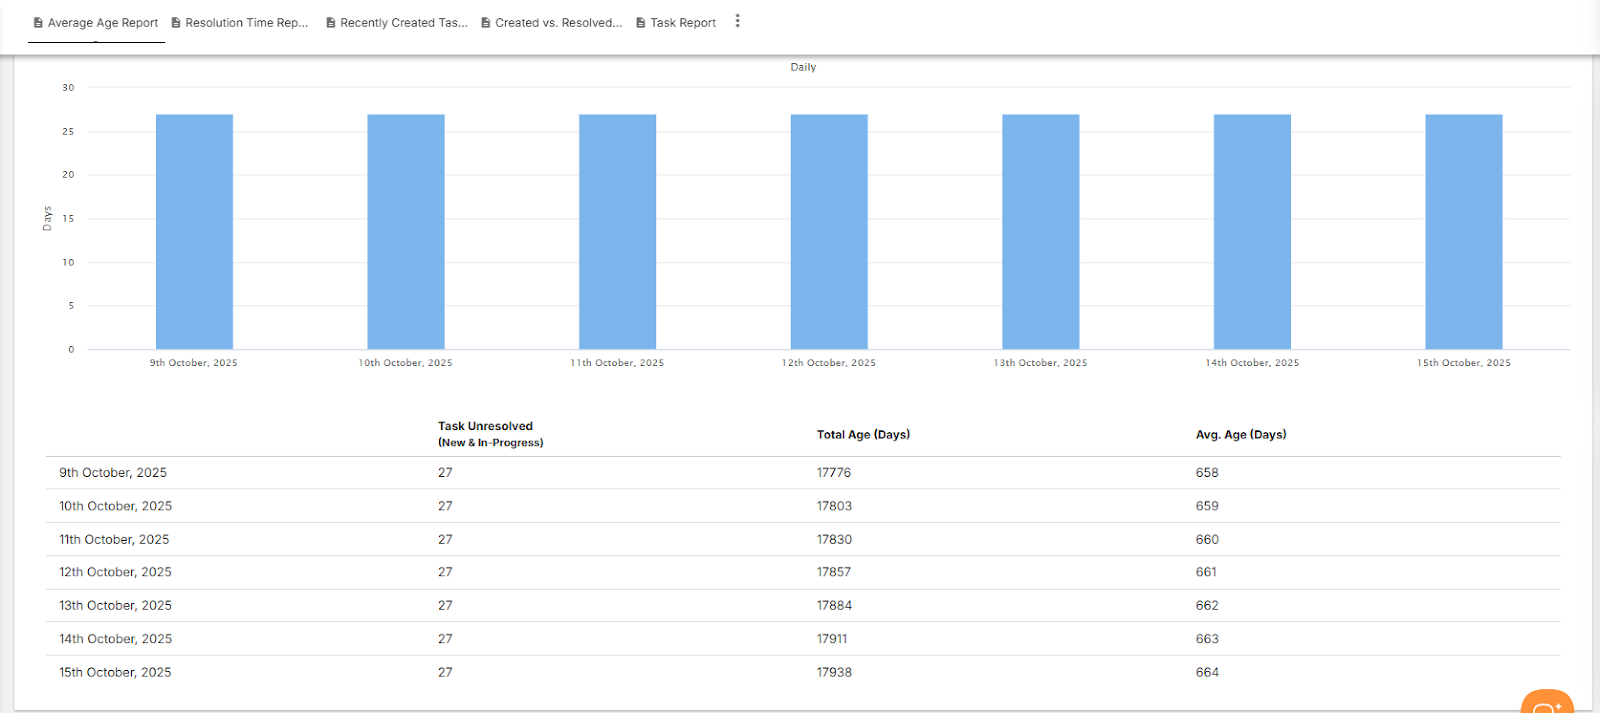The image size is (1600, 713).
Task: Select the 11th October, 2025 table row
Action: coord(114,539)
